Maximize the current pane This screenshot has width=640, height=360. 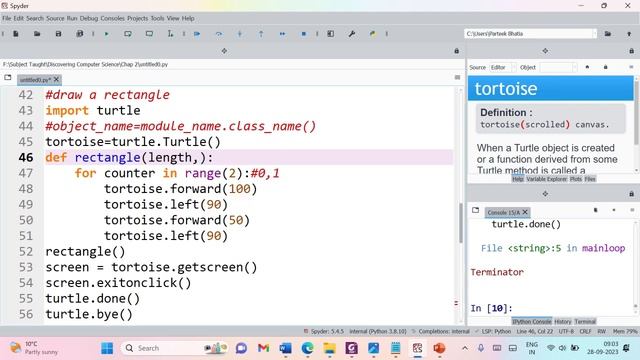(x=331, y=34)
